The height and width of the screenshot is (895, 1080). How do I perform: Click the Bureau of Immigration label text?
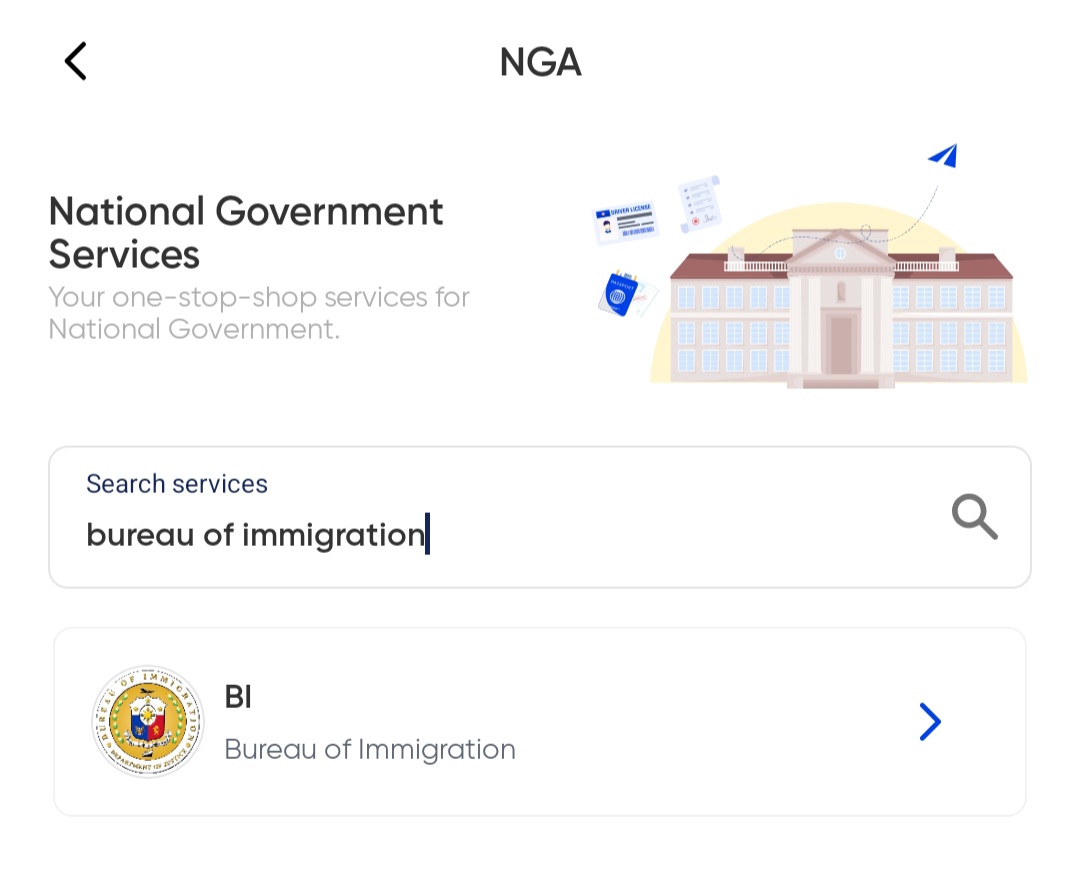coord(369,749)
